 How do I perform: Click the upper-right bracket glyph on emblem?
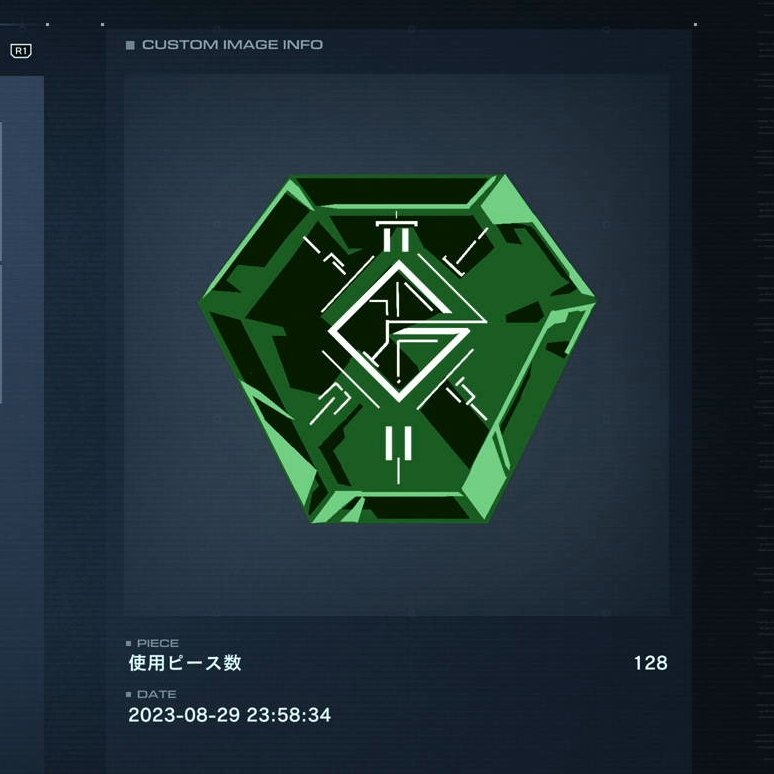click(x=466, y=252)
